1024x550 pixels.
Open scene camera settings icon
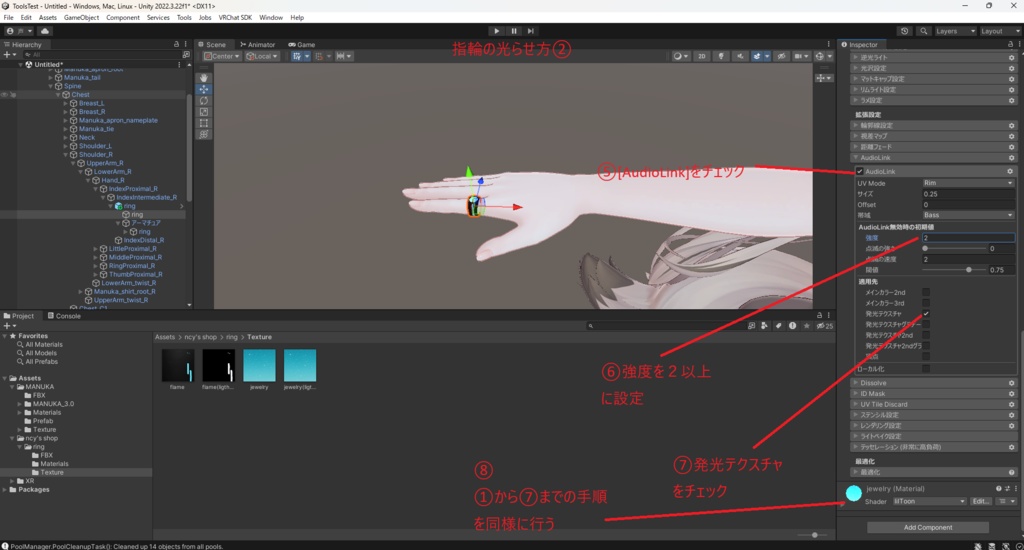point(800,56)
